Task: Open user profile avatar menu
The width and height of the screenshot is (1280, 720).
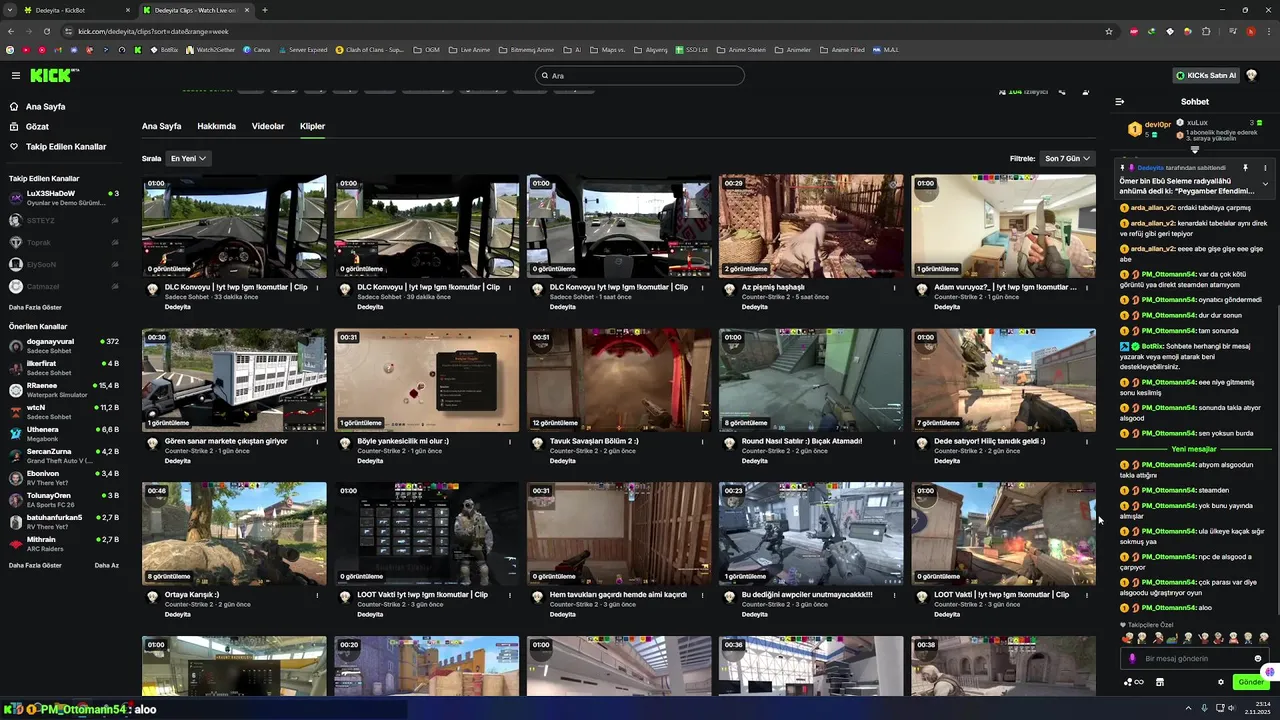Action: pyautogui.click(x=1251, y=75)
